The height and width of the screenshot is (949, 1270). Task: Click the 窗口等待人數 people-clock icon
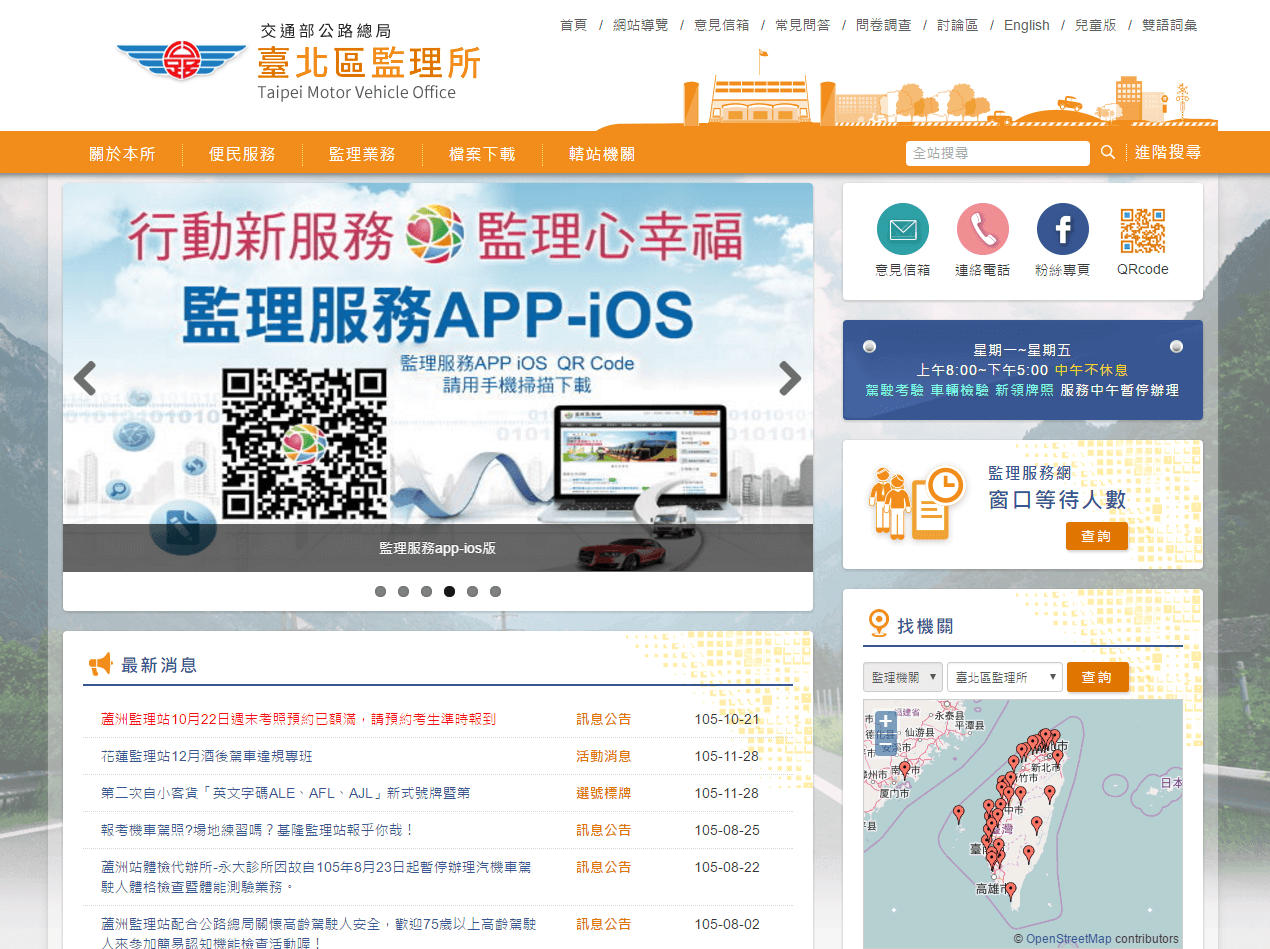(x=916, y=502)
